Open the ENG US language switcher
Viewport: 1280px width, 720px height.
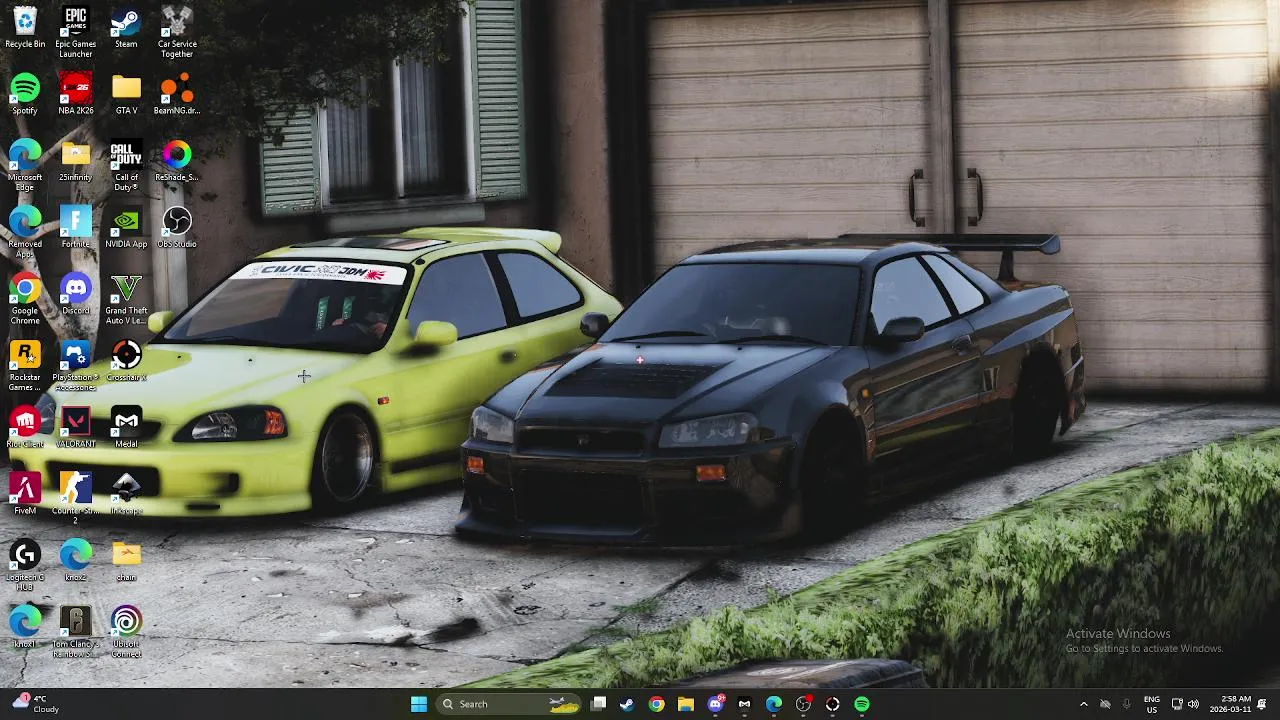(x=1152, y=704)
